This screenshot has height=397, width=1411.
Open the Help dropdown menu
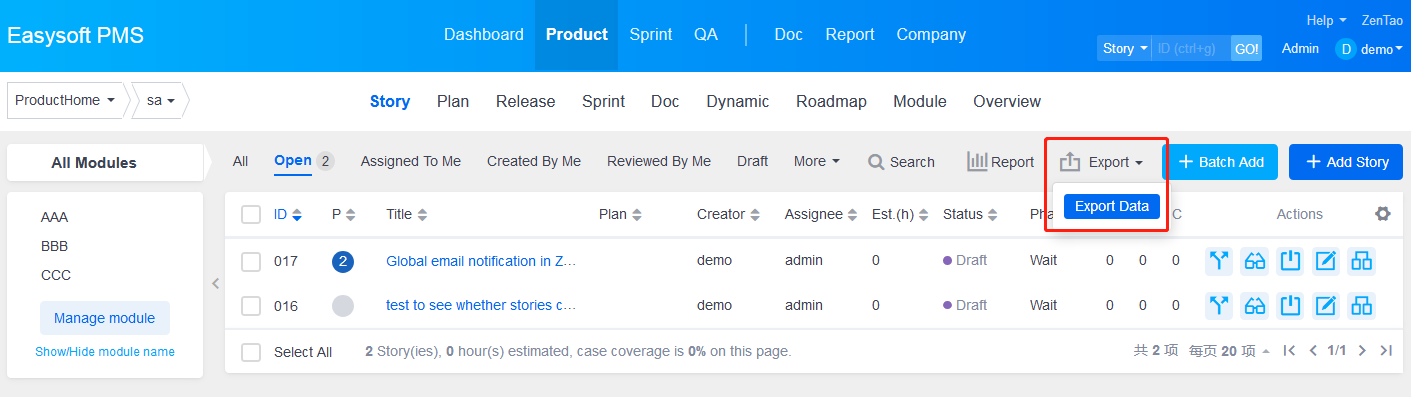[x=1326, y=20]
